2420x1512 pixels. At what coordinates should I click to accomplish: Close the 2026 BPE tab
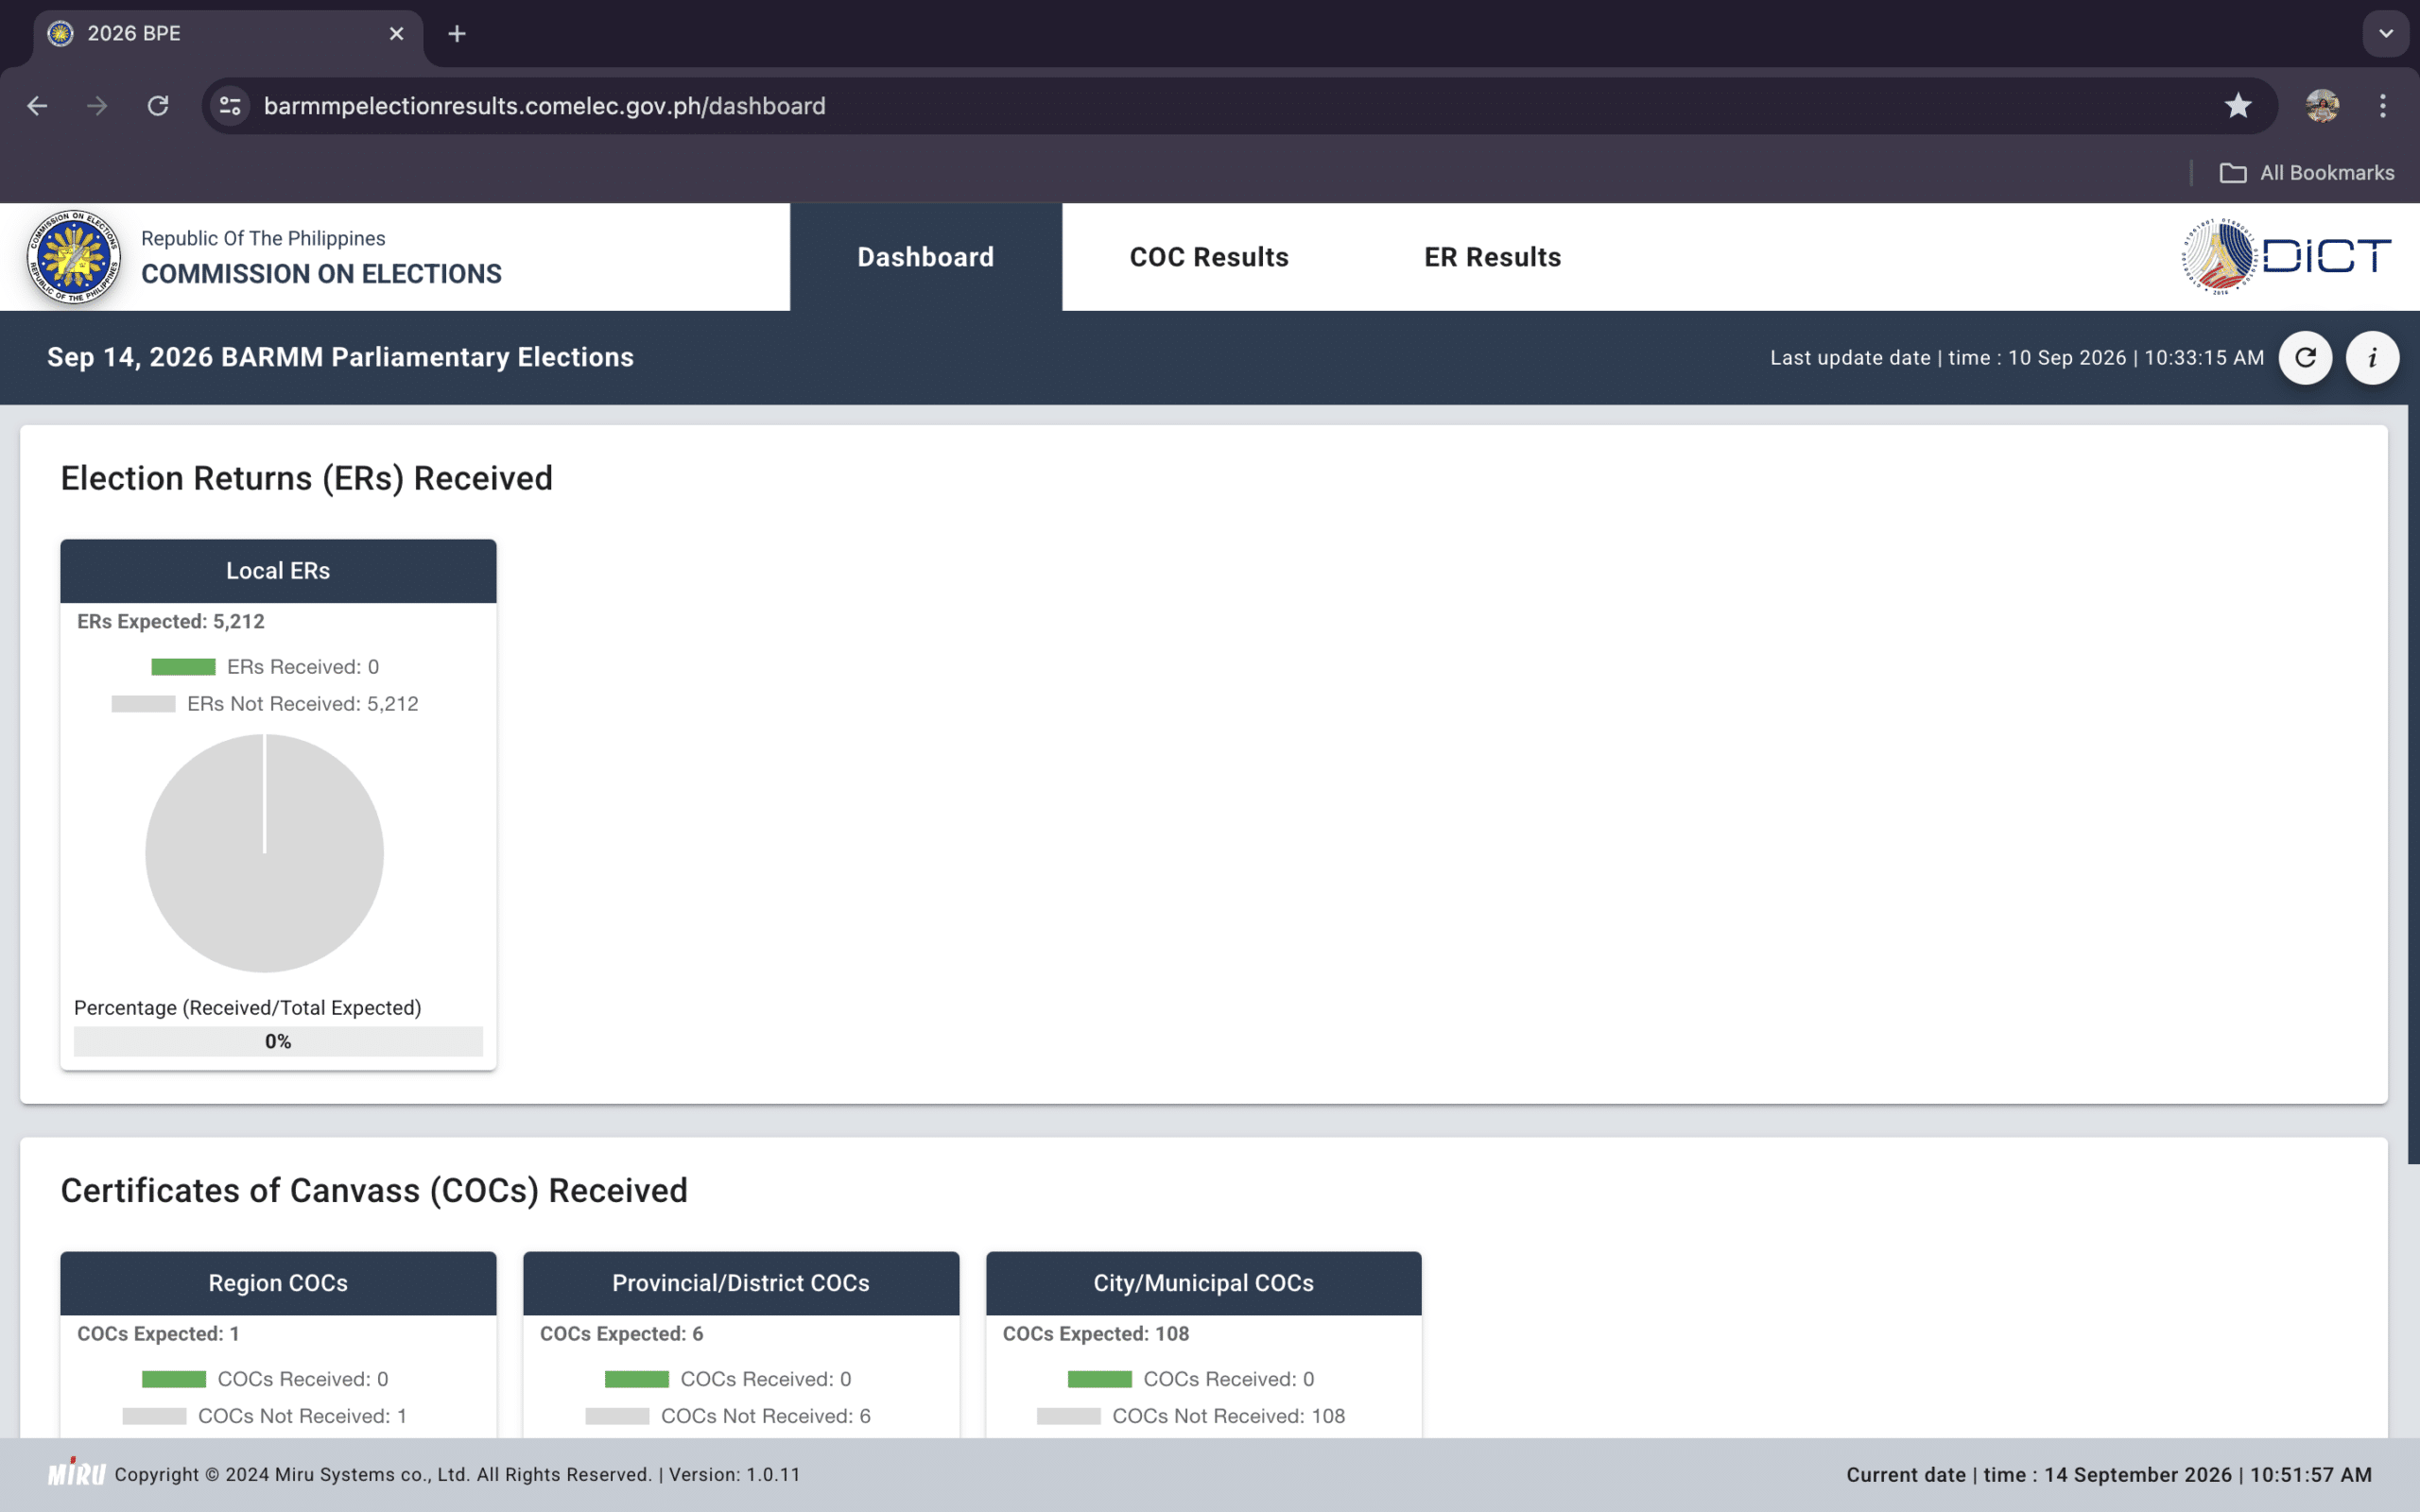(x=397, y=34)
